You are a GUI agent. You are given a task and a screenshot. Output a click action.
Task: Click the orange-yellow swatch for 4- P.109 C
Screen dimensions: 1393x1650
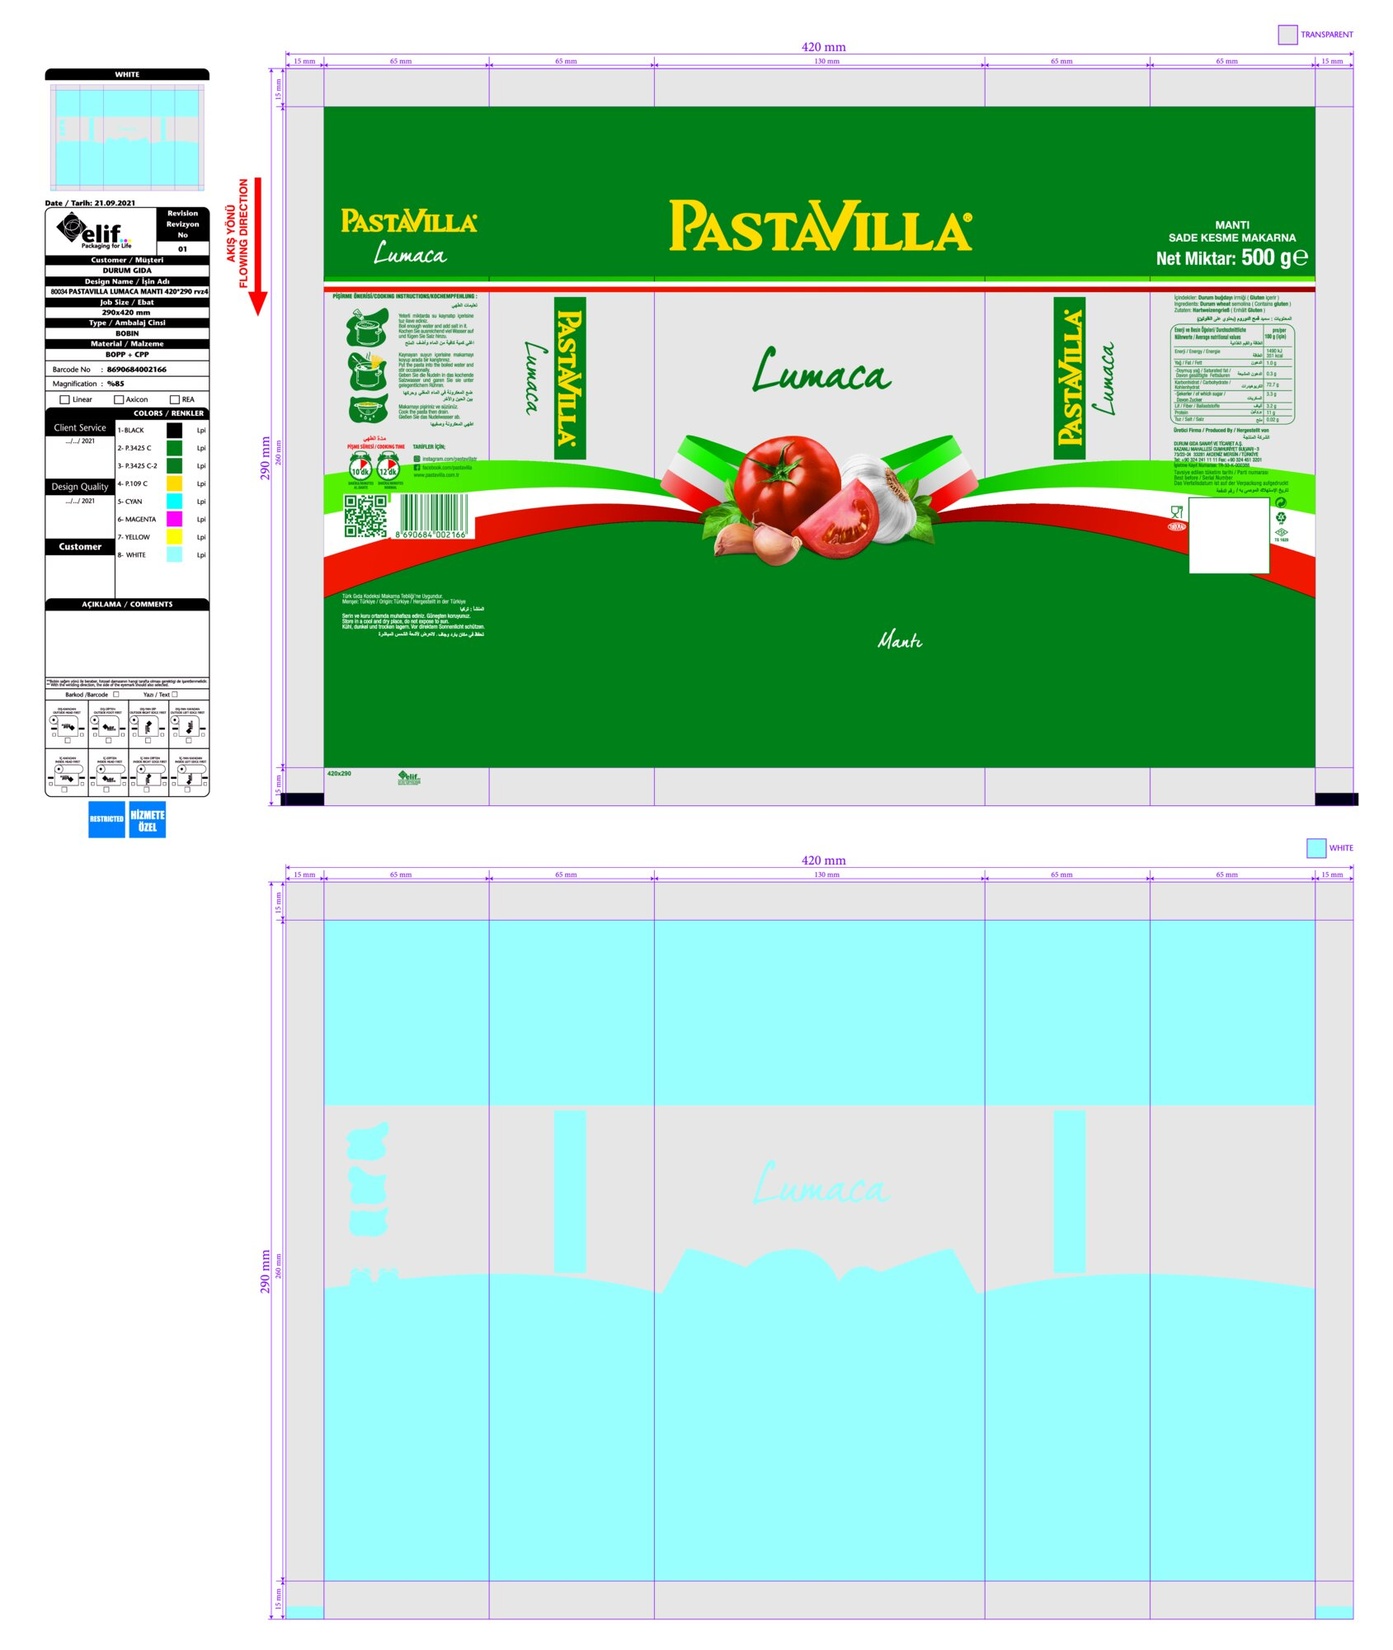tap(174, 483)
